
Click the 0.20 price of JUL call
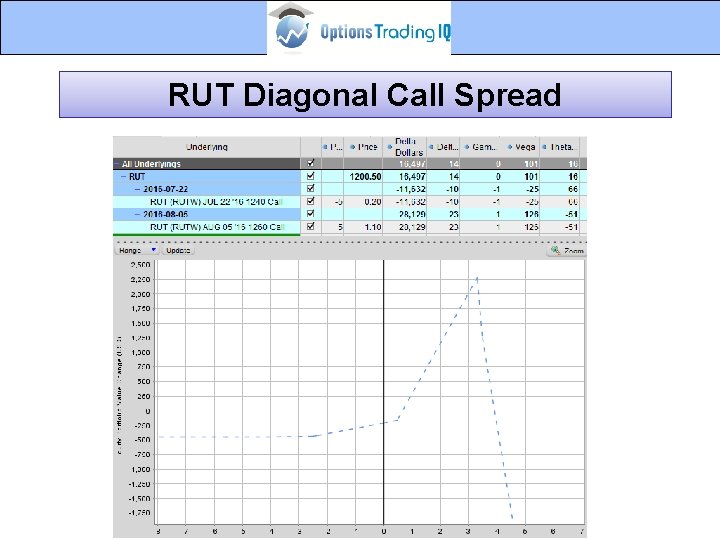(373, 202)
